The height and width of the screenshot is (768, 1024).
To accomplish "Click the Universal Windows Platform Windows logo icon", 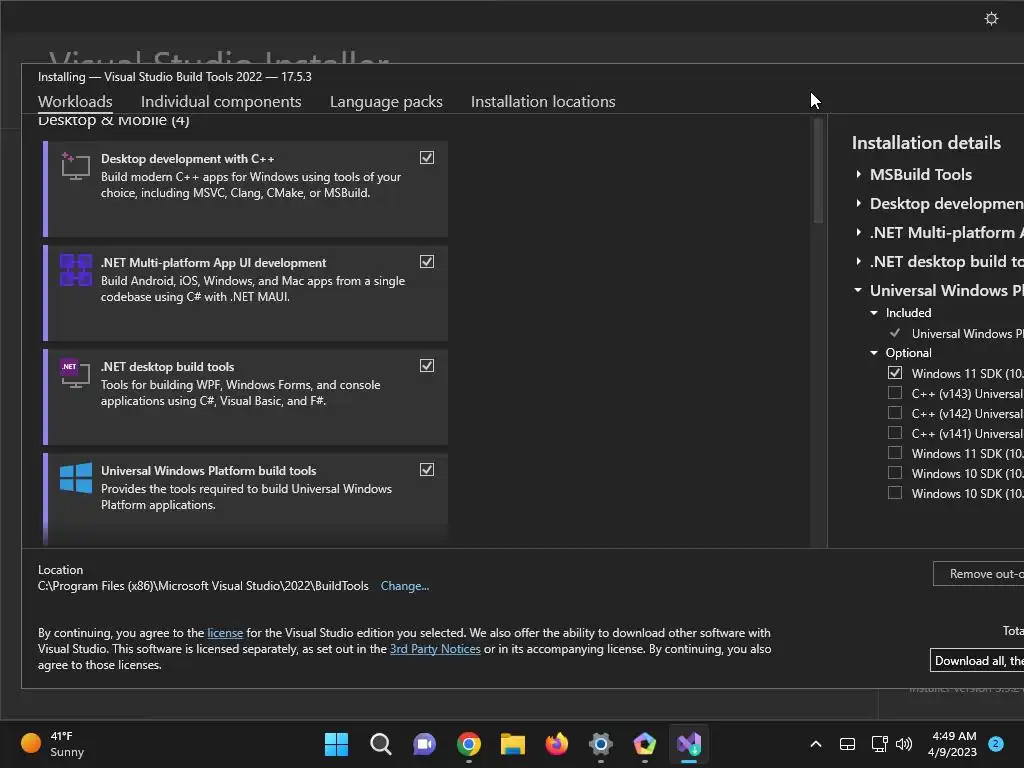I will (76, 478).
